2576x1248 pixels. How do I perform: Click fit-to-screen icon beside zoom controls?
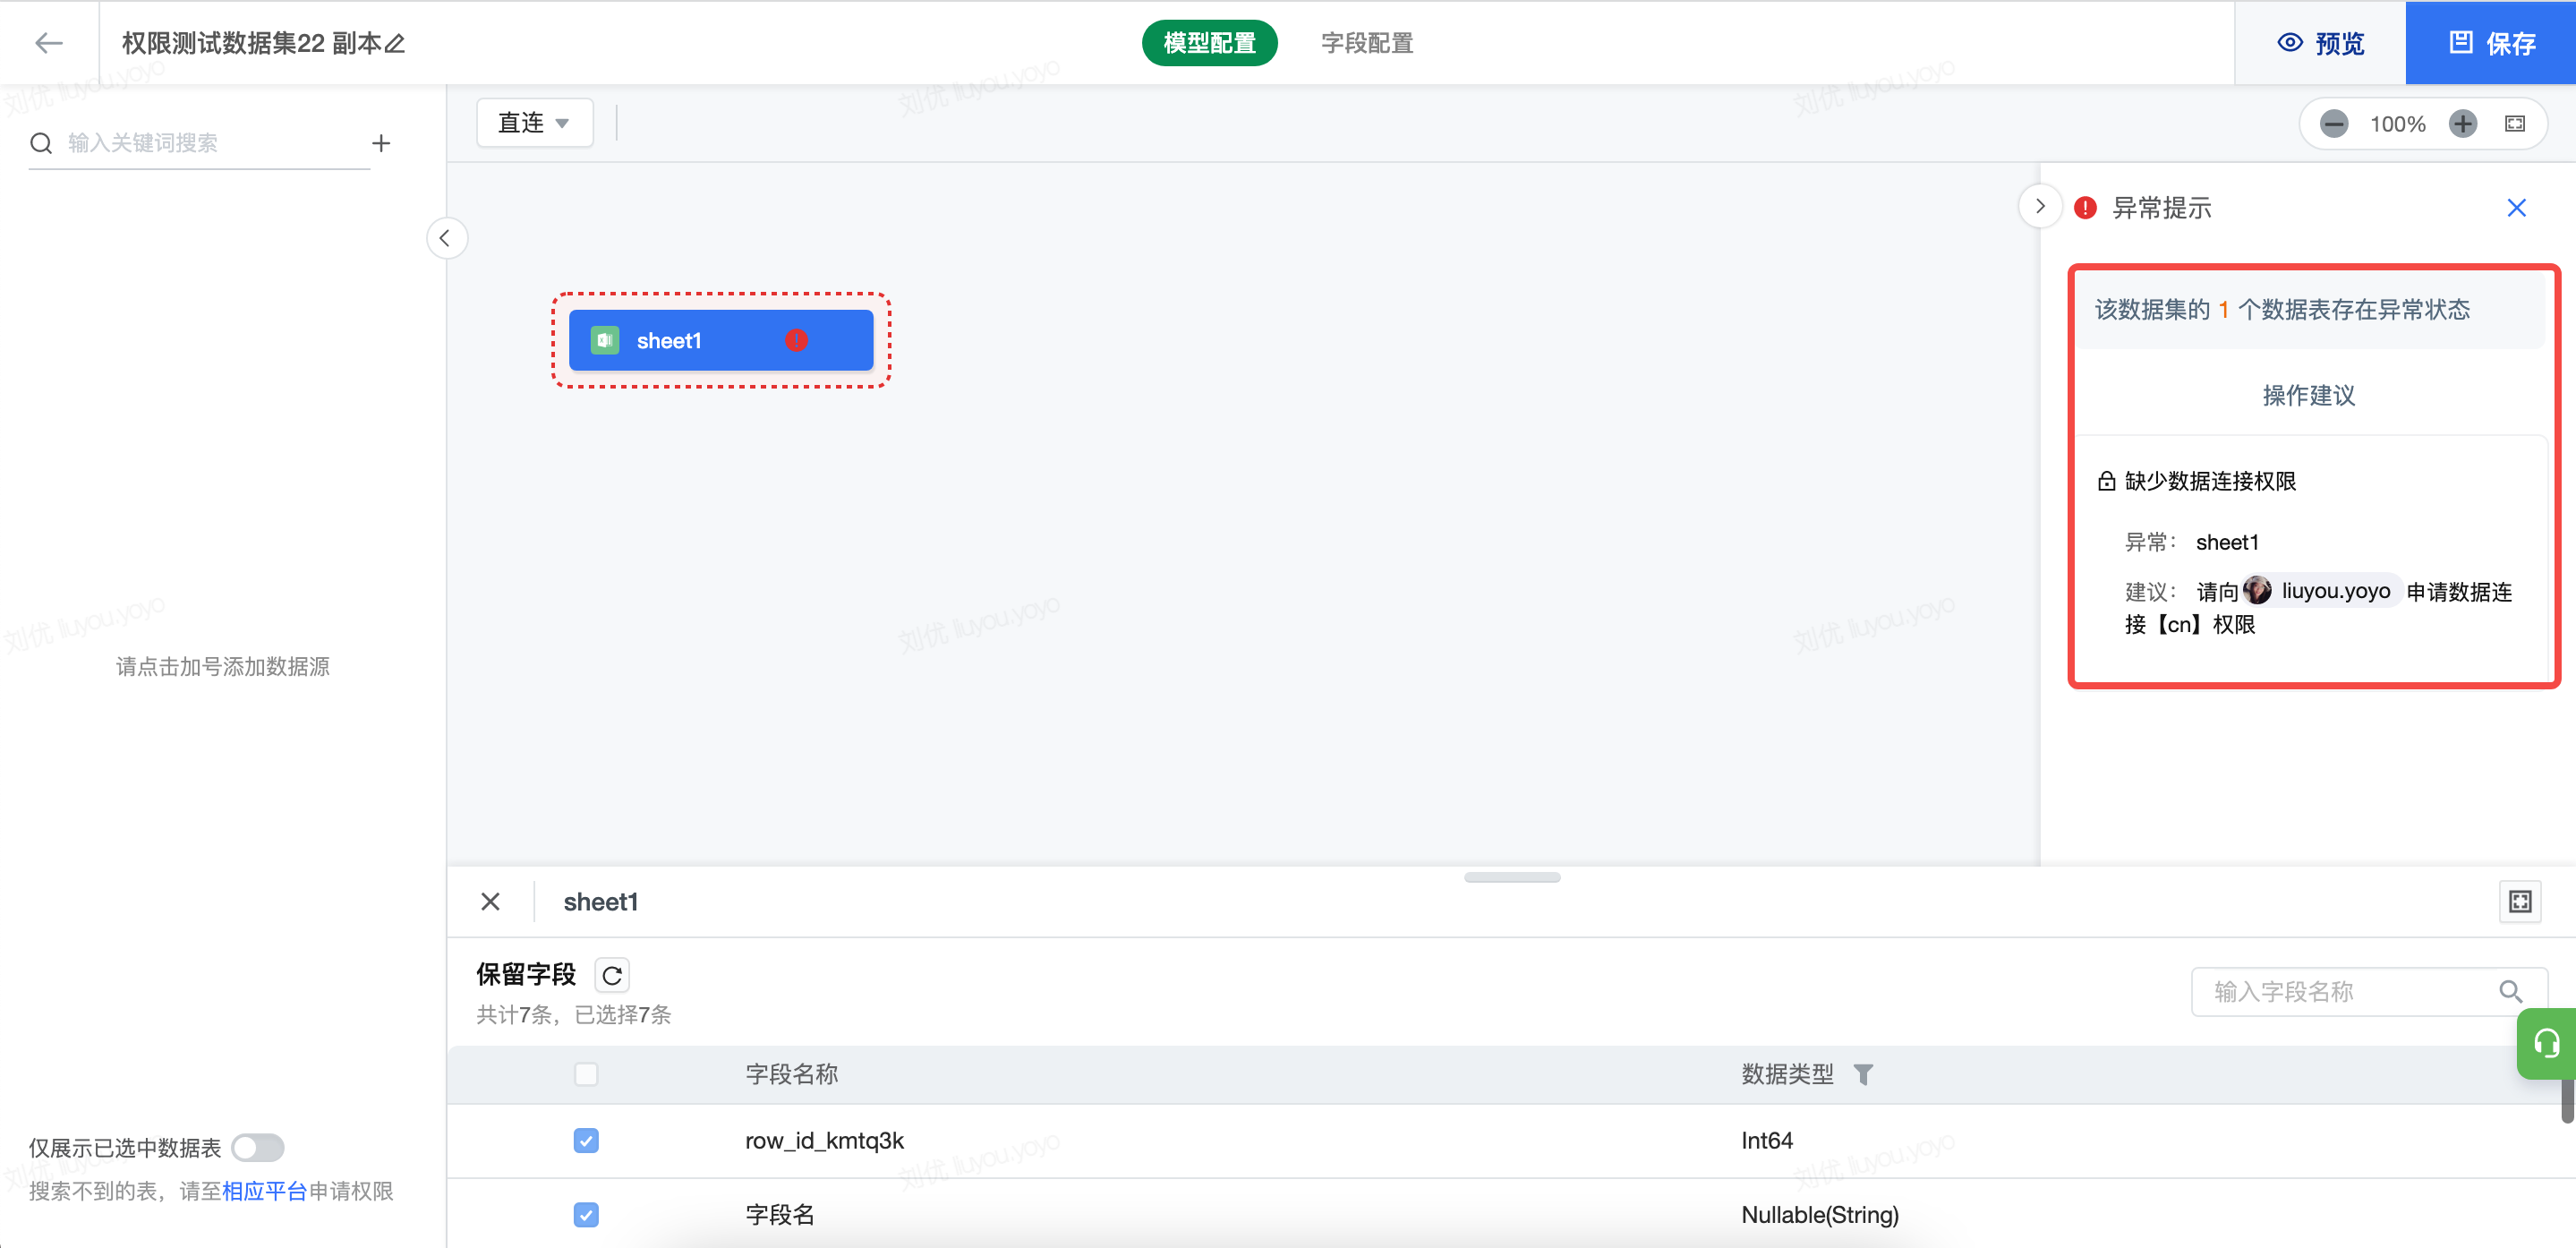2514,124
